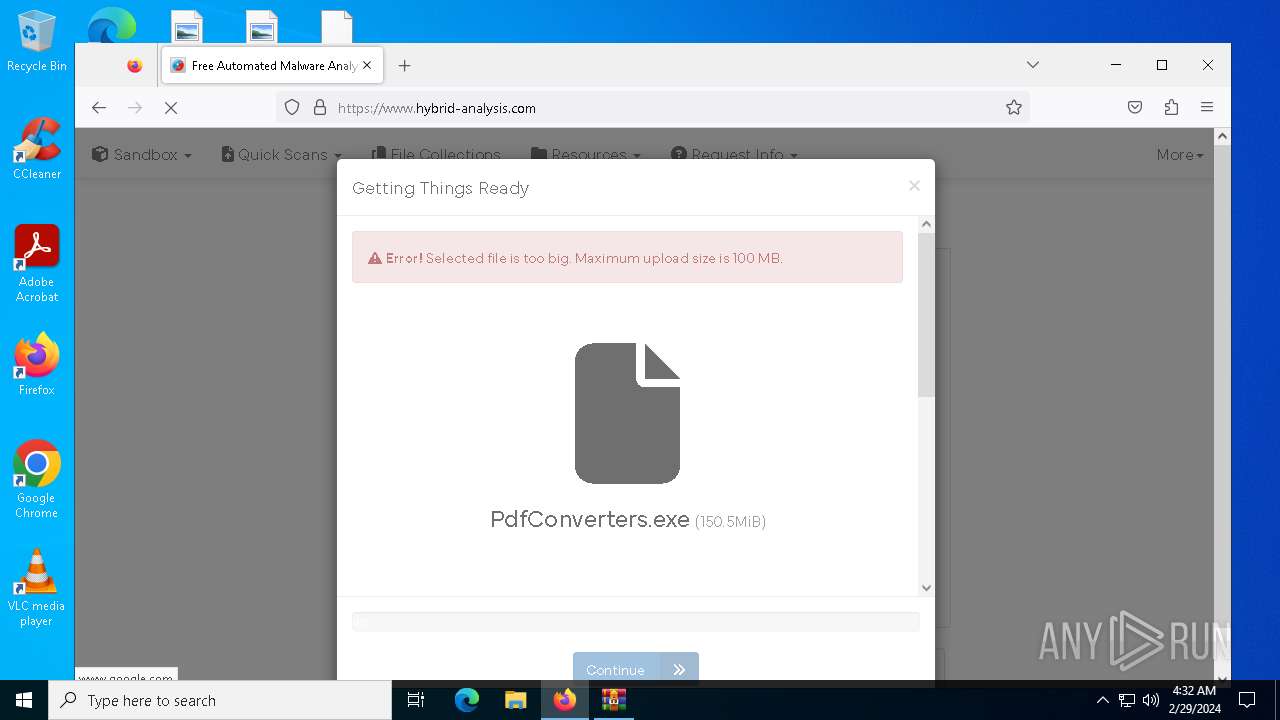This screenshot has height=720, width=1280.
Task: Click the dialog scrollbar thumb
Action: coord(926,315)
